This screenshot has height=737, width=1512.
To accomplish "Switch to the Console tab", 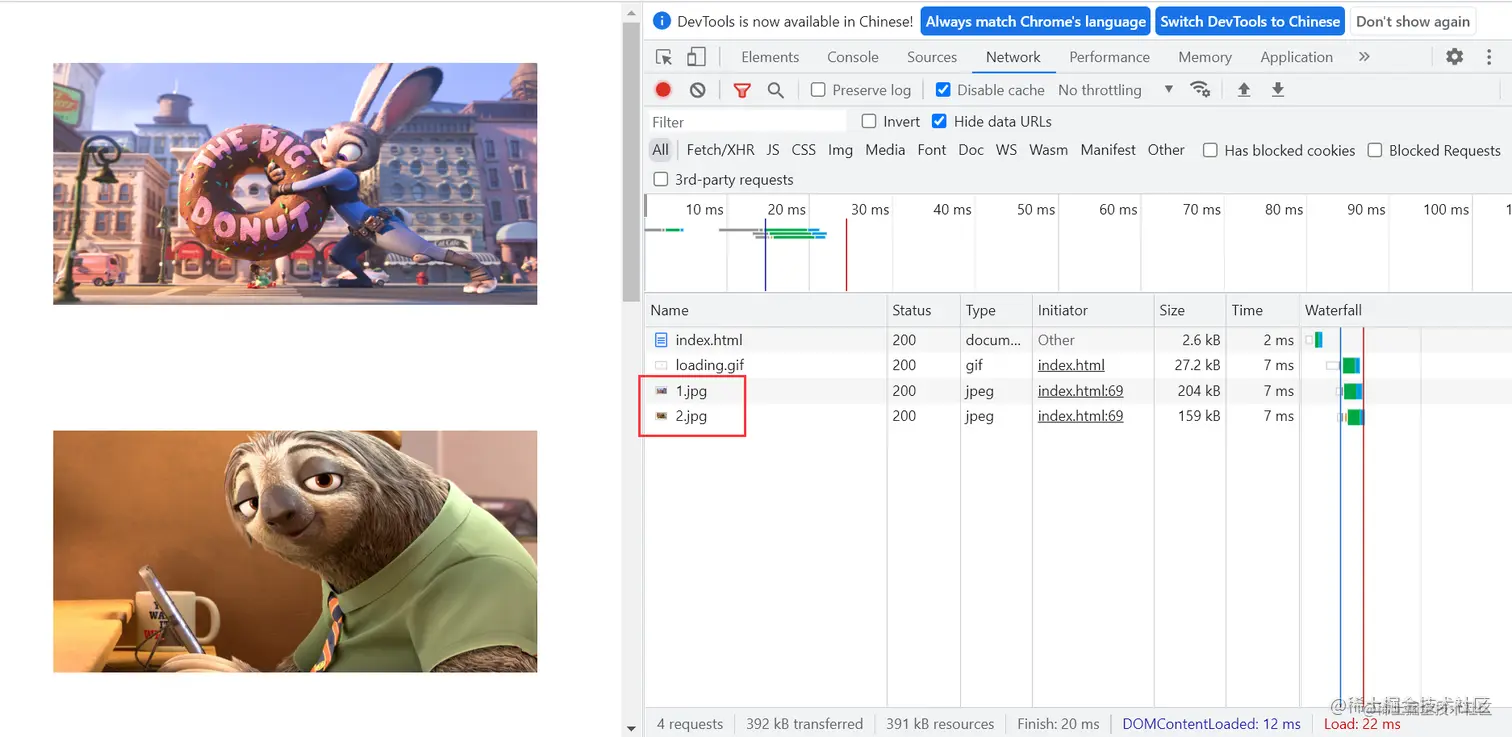I will (x=853, y=57).
